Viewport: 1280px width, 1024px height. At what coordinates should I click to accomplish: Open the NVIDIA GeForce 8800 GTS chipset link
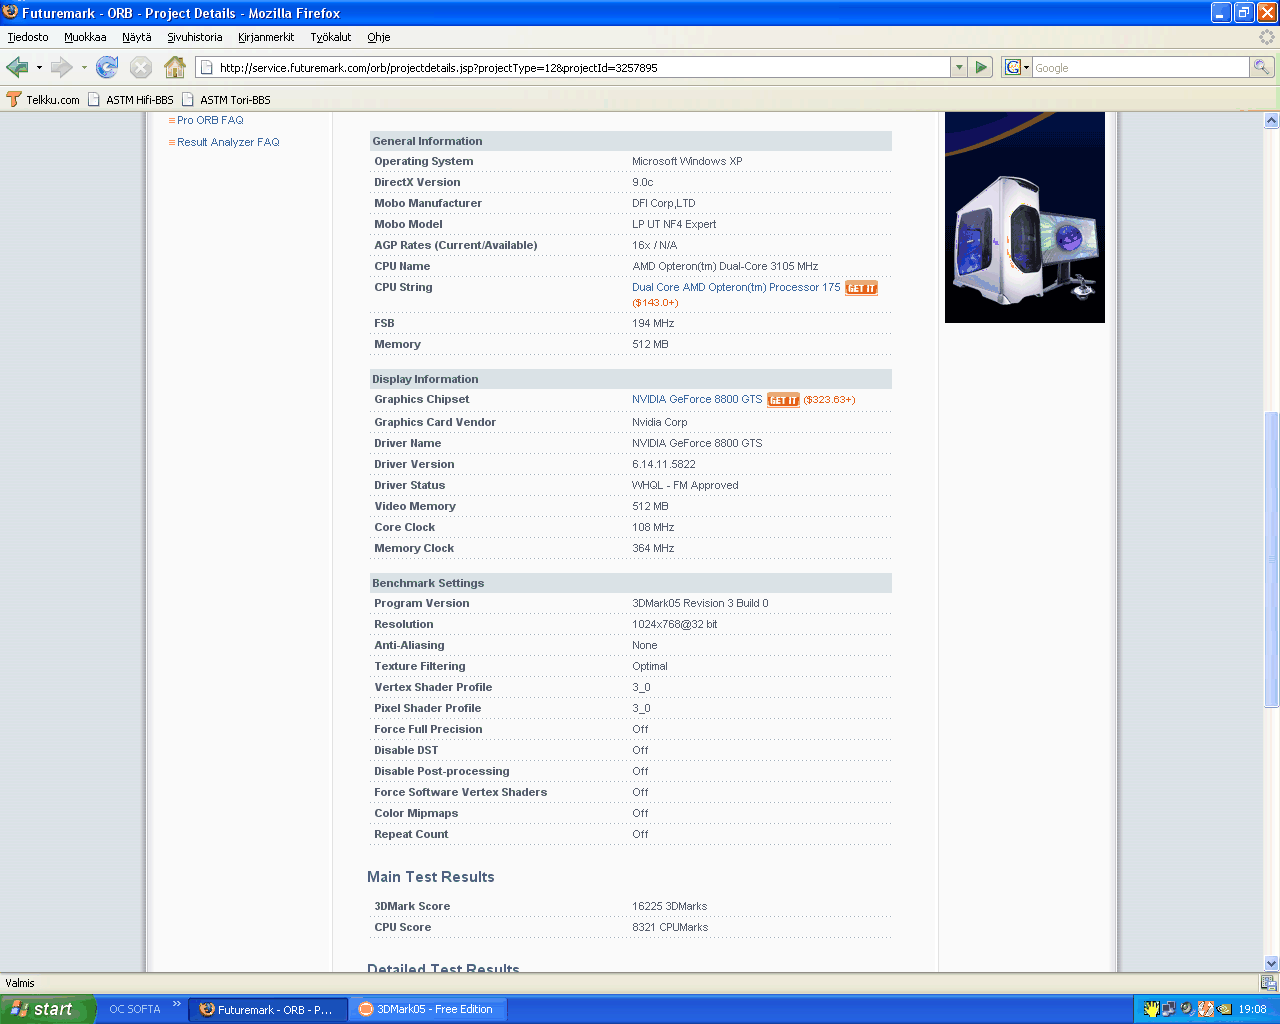[x=697, y=399]
